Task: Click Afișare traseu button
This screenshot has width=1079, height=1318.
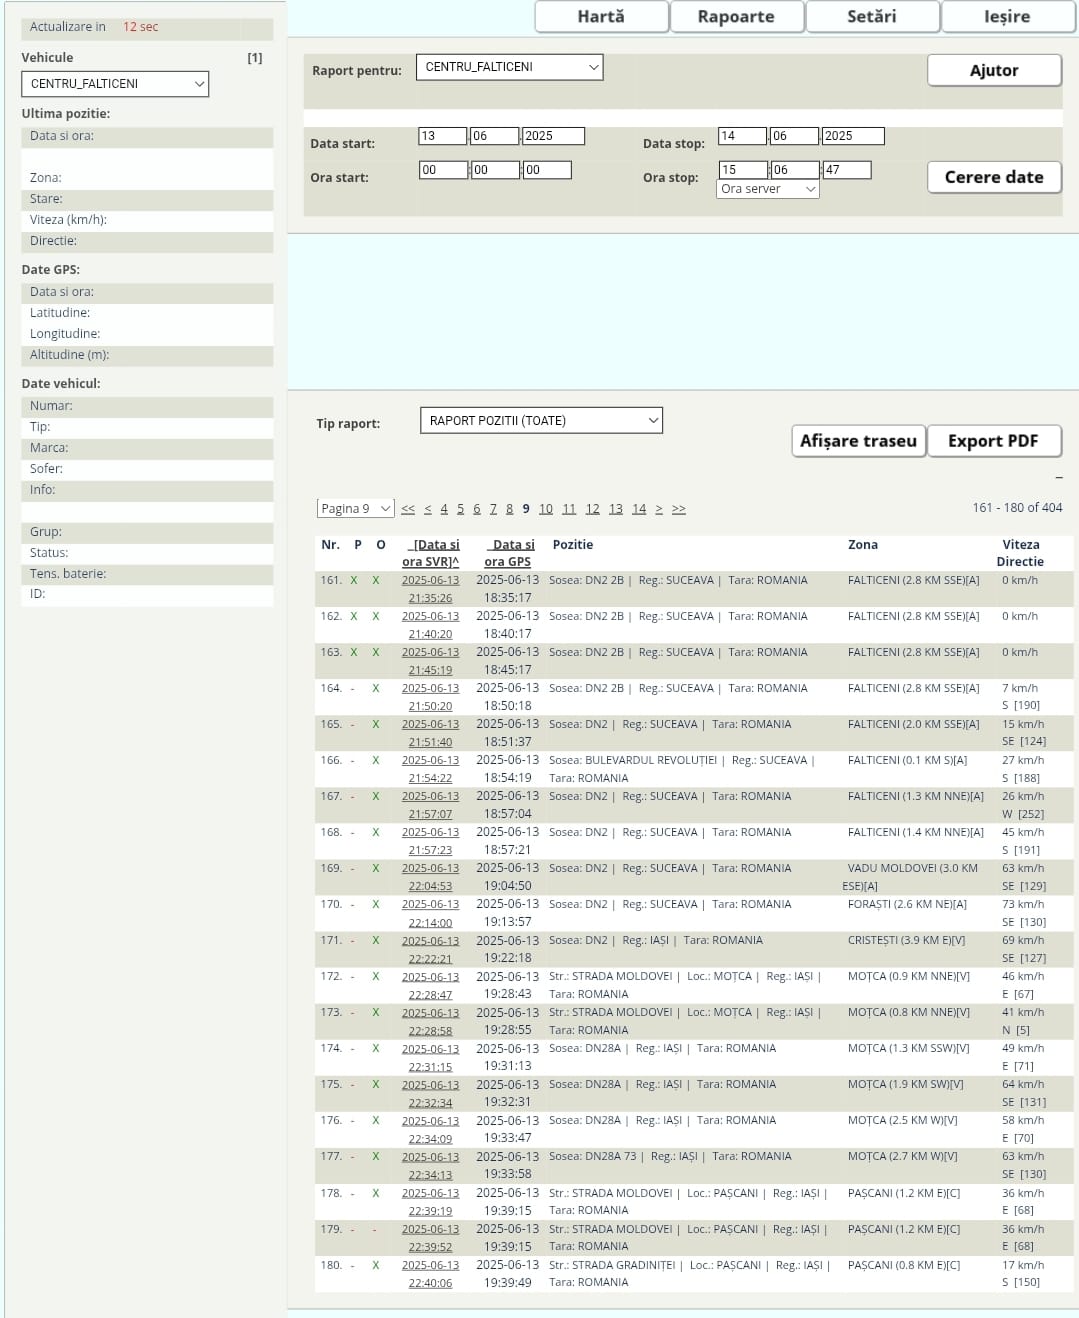Action: coord(858,441)
